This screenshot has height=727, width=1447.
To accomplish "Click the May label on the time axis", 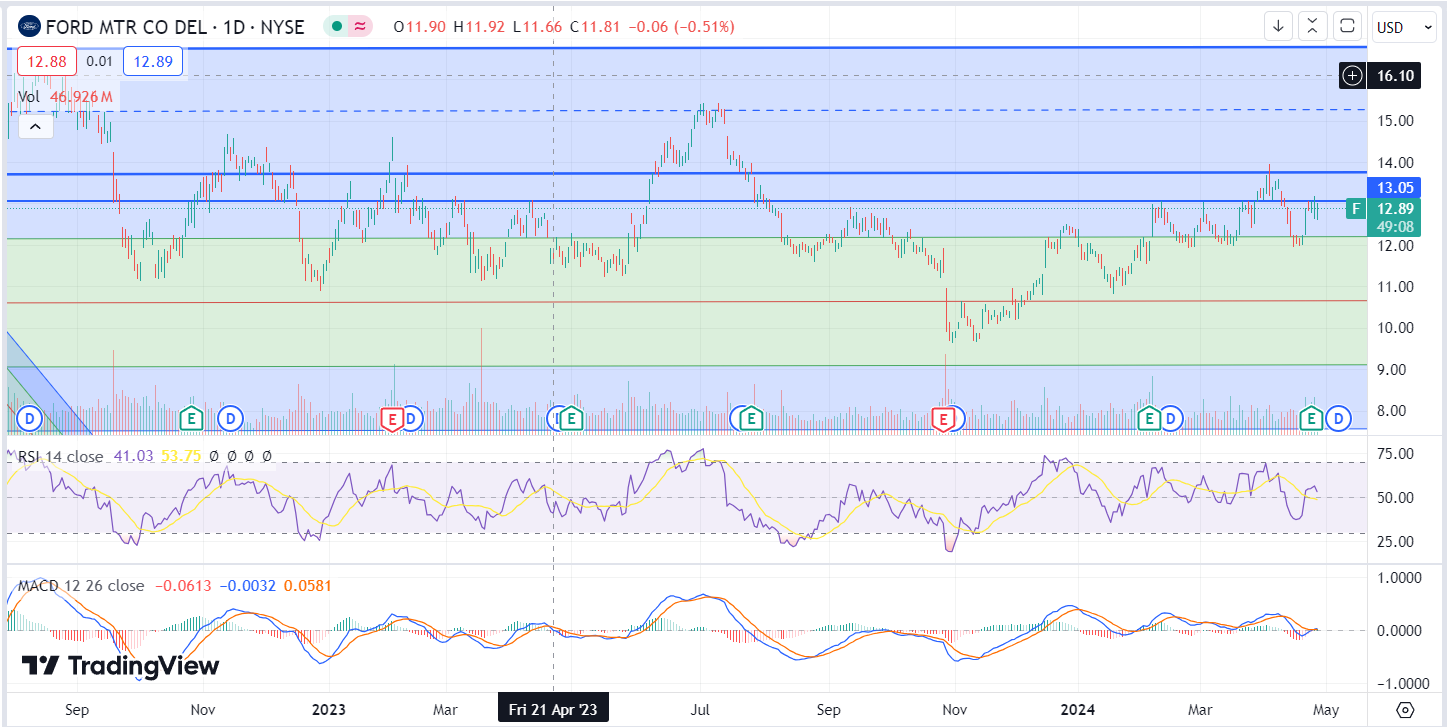I will coord(1325,710).
